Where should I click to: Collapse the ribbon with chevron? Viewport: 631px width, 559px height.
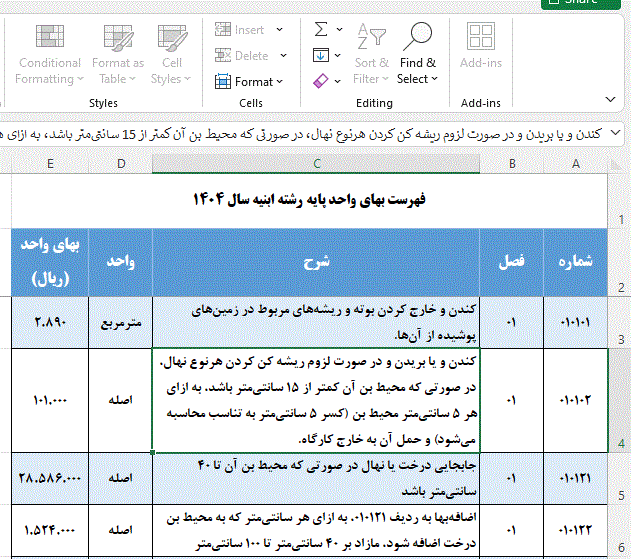pyautogui.click(x=611, y=99)
